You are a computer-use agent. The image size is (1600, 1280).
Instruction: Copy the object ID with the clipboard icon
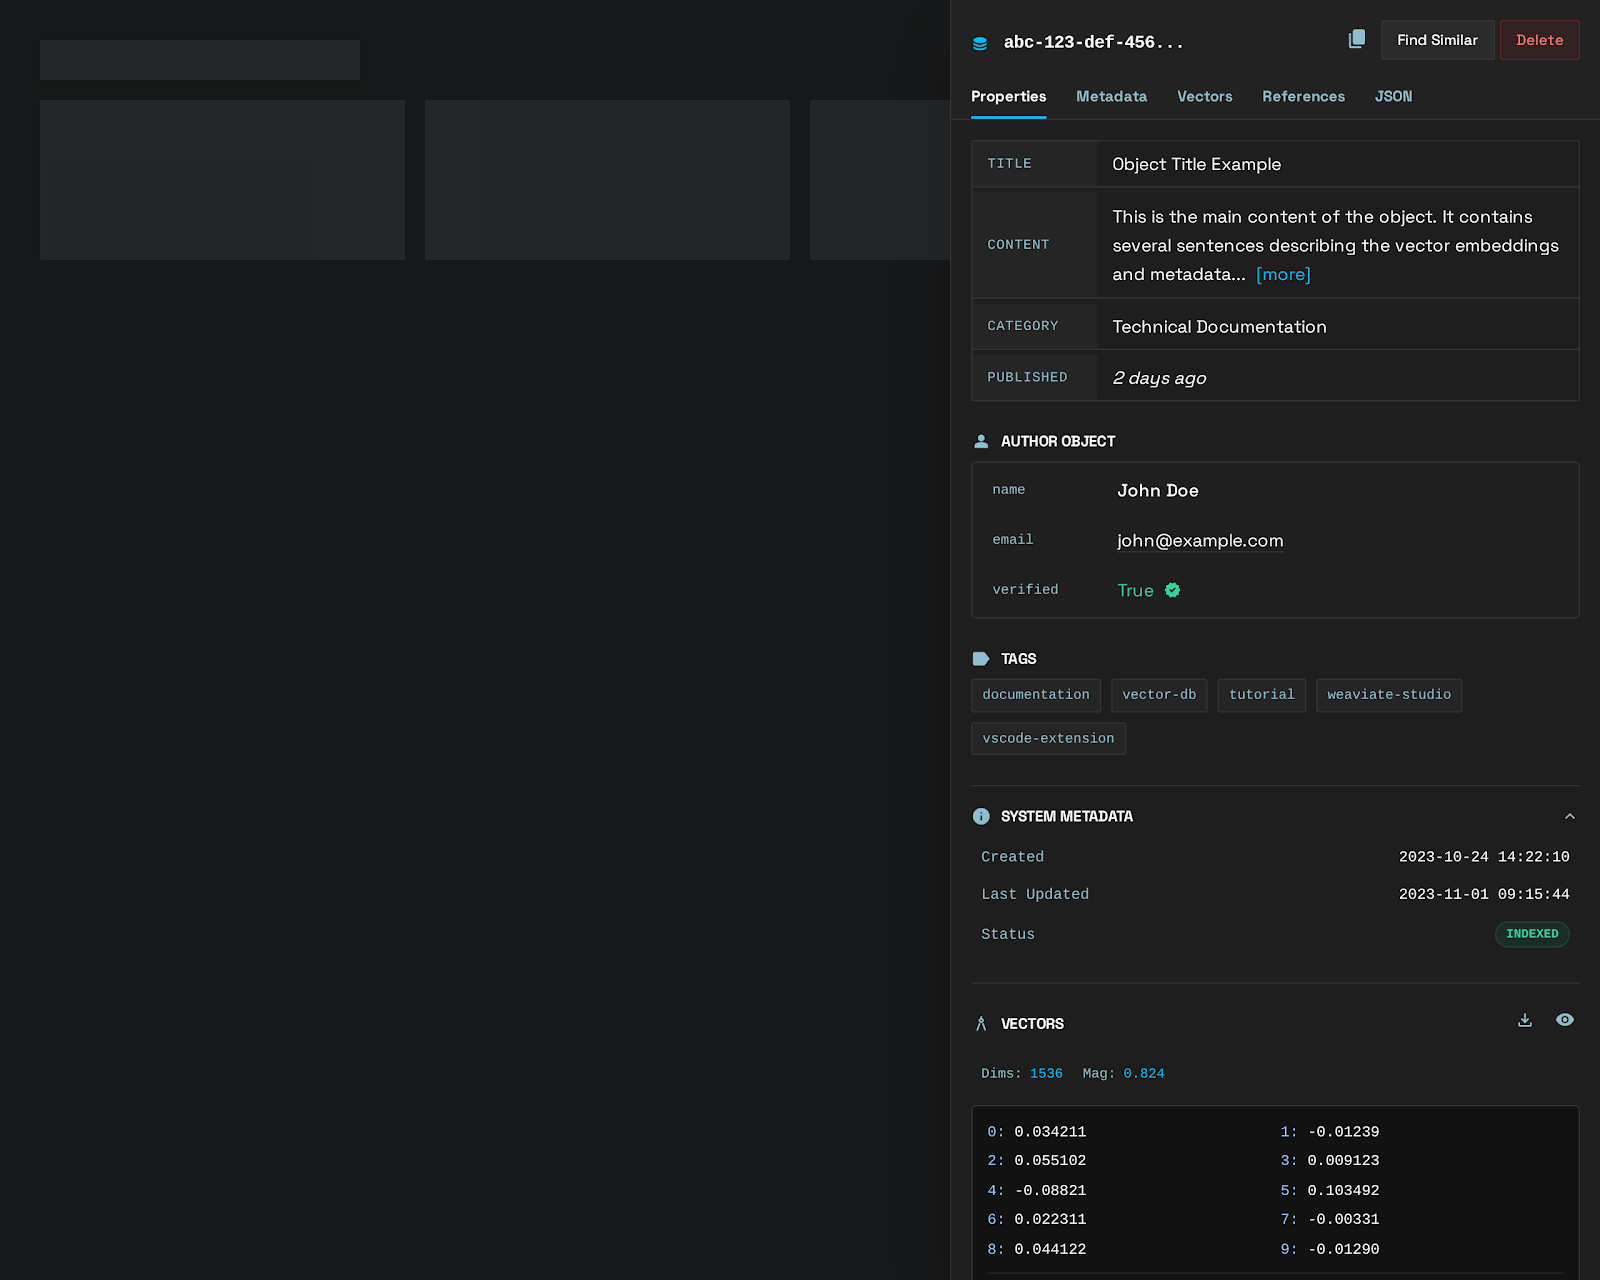coord(1356,39)
